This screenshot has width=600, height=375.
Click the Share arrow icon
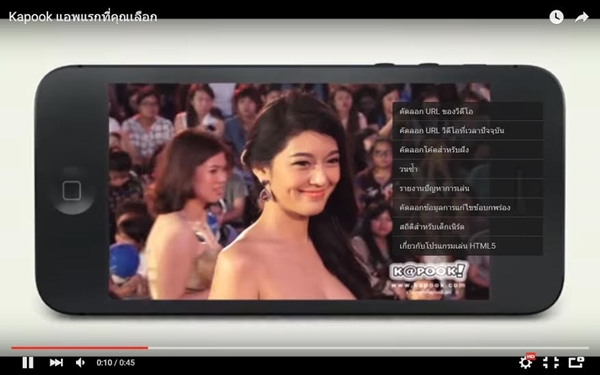[x=582, y=17]
